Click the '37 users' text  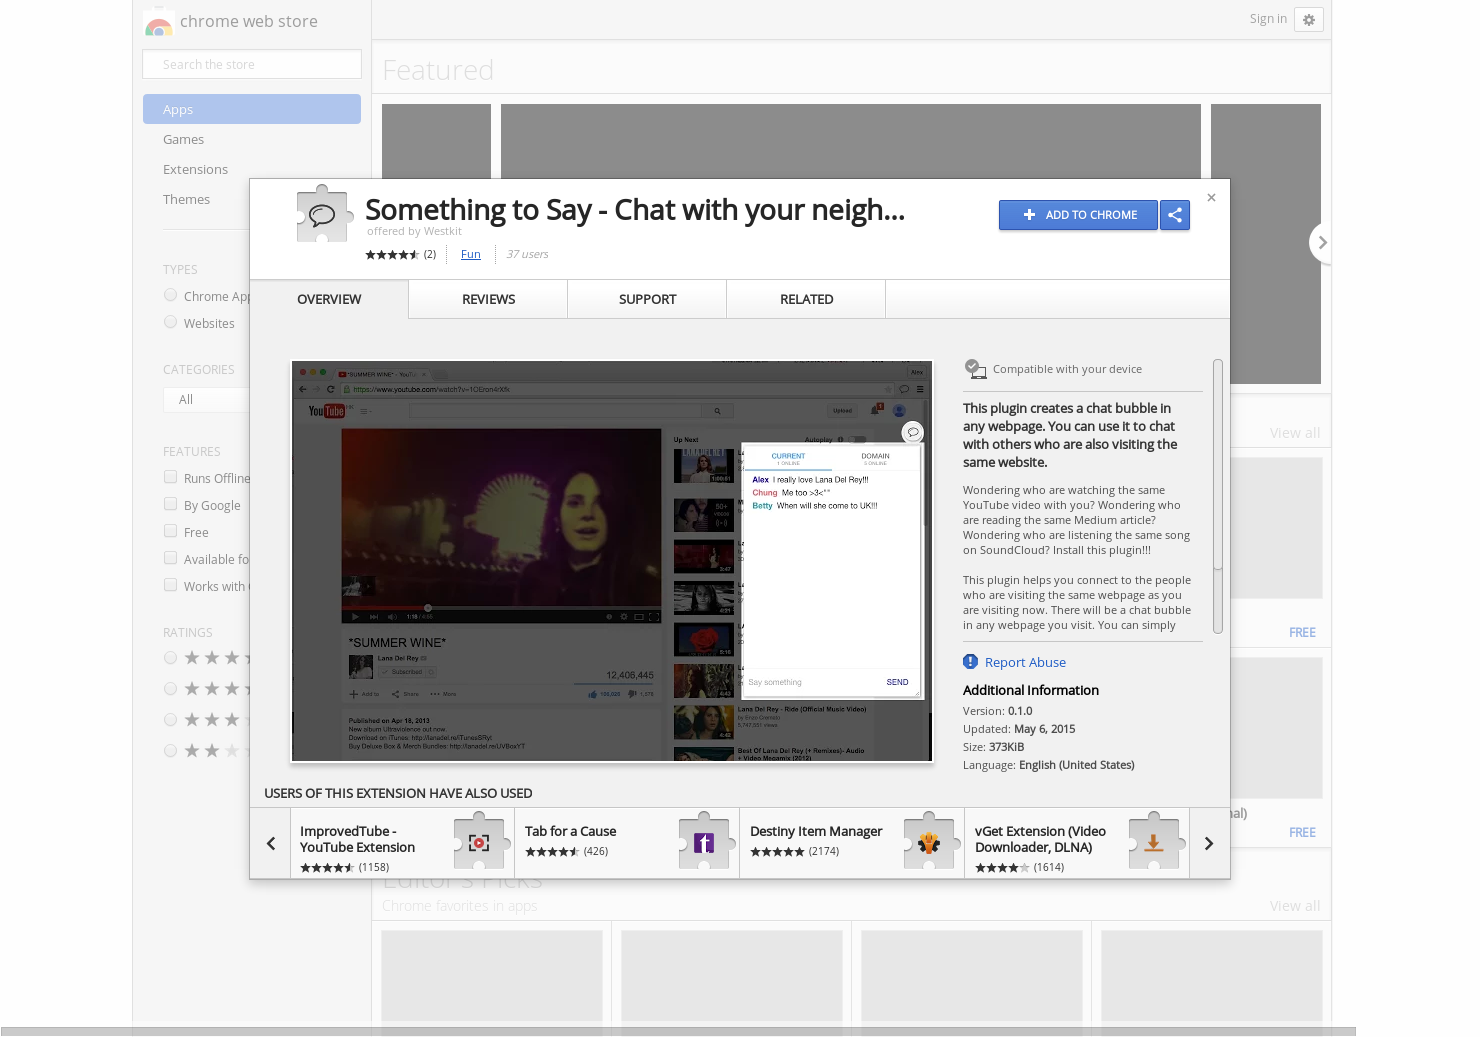tap(527, 254)
